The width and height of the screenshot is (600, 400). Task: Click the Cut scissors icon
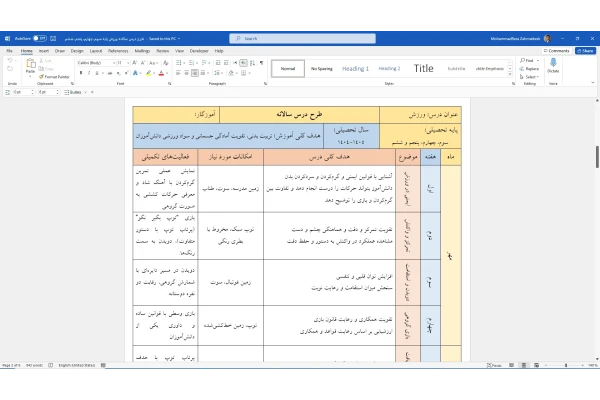tap(43, 60)
